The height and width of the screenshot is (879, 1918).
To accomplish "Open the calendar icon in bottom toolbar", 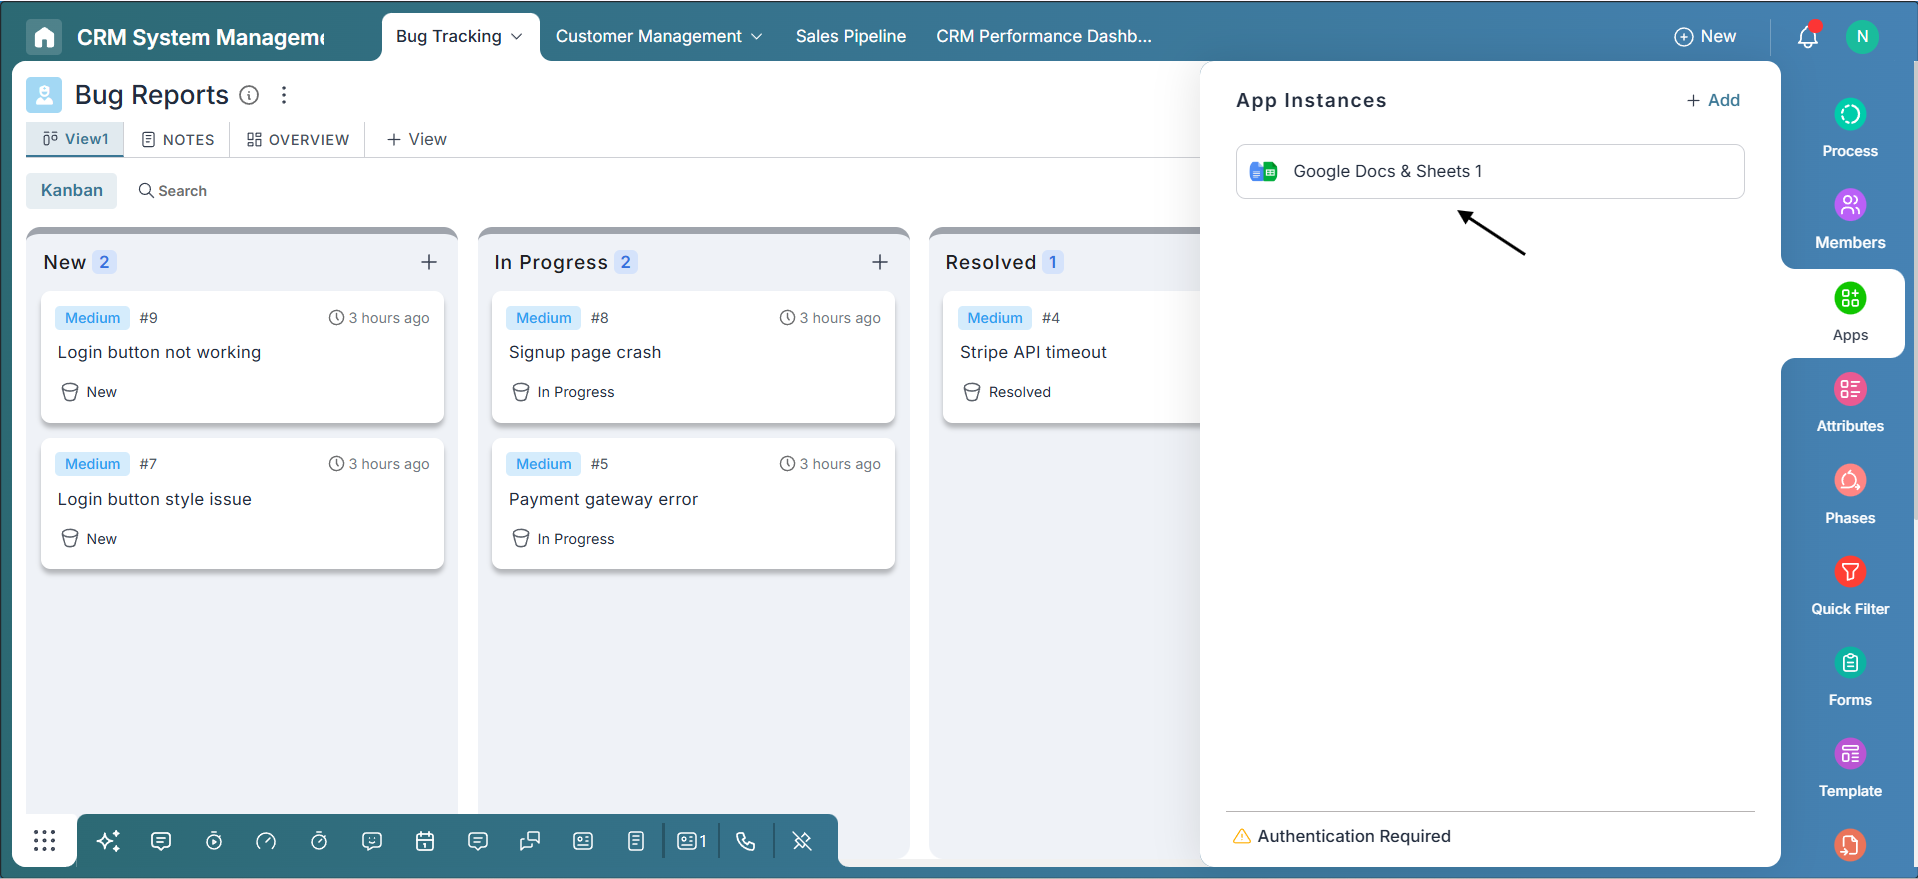I will 425,841.
